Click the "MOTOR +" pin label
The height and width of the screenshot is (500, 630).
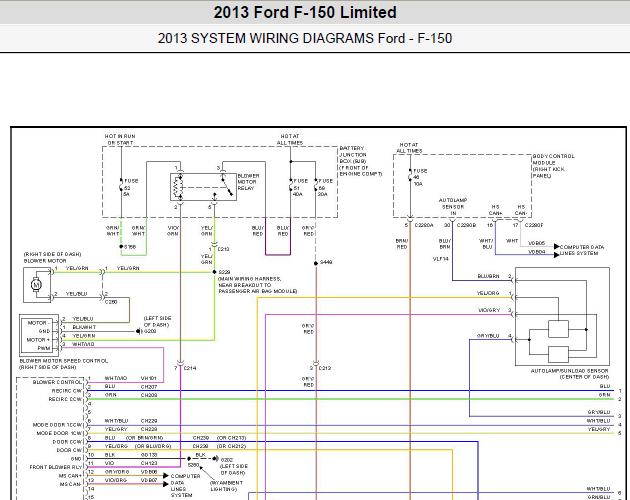click(x=39, y=340)
